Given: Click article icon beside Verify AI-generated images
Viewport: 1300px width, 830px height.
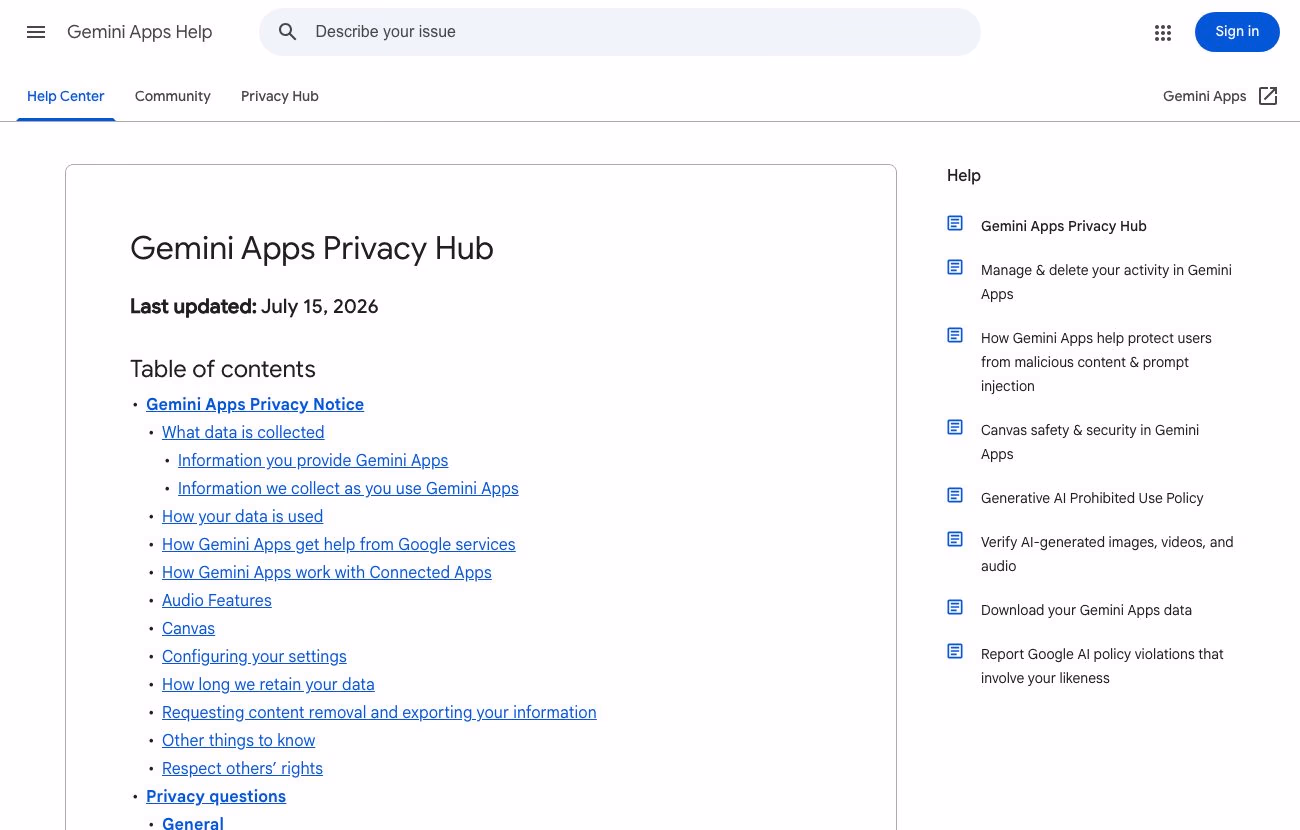Looking at the screenshot, I should point(955,540).
